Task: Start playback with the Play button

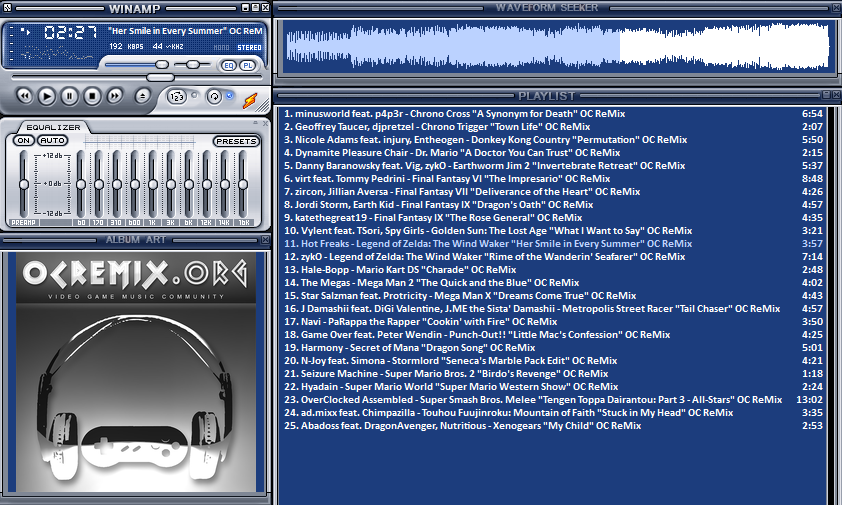Action: coord(47,96)
